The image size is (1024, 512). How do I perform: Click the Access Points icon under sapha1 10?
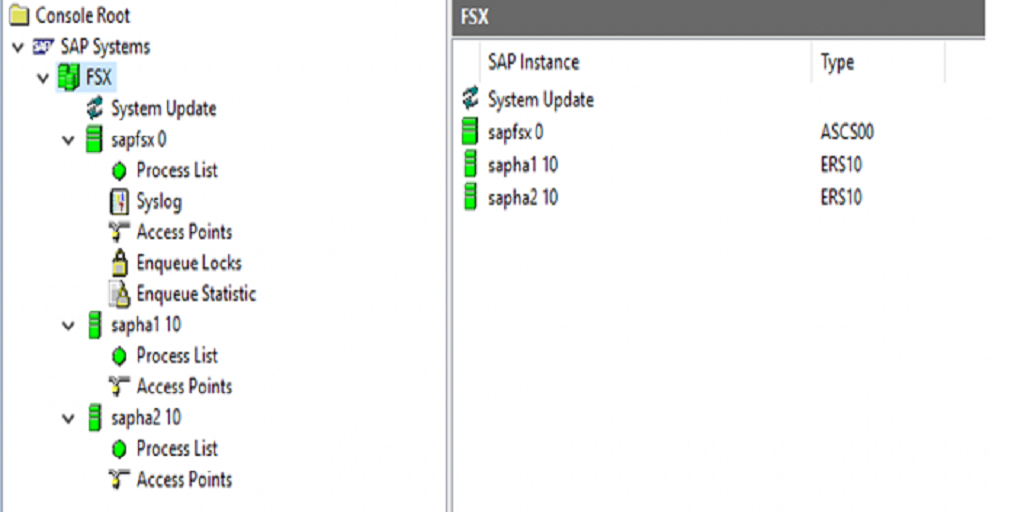[119, 387]
